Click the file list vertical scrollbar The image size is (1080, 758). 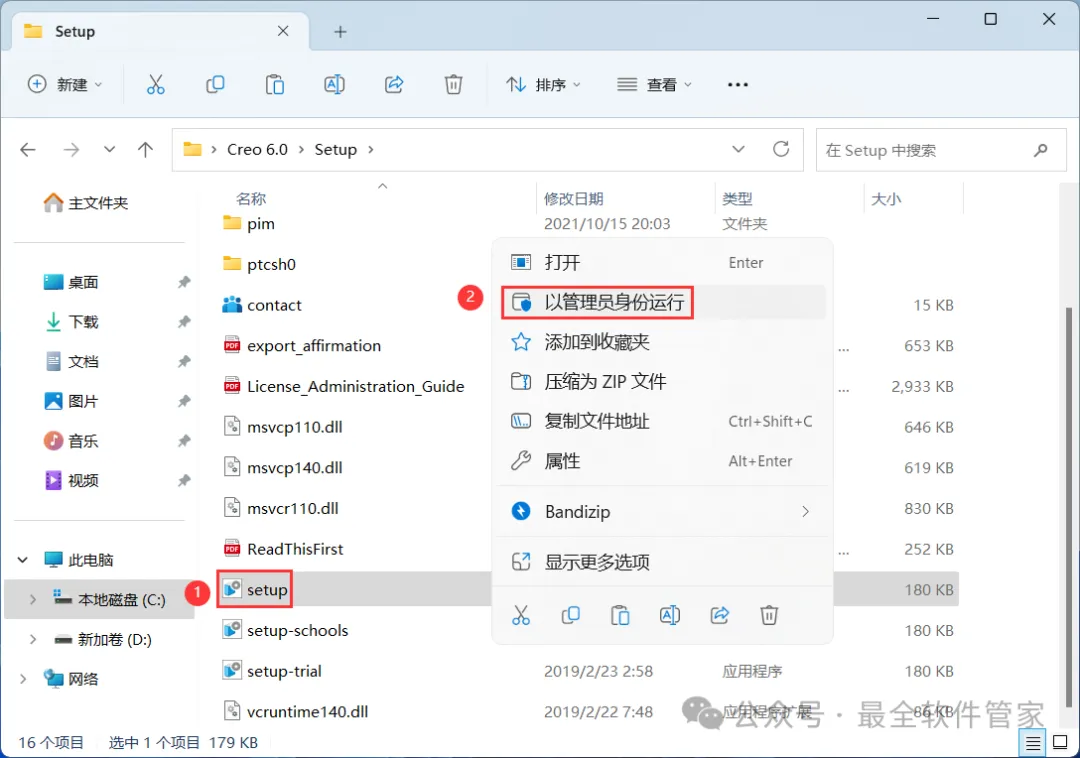[1070, 507]
